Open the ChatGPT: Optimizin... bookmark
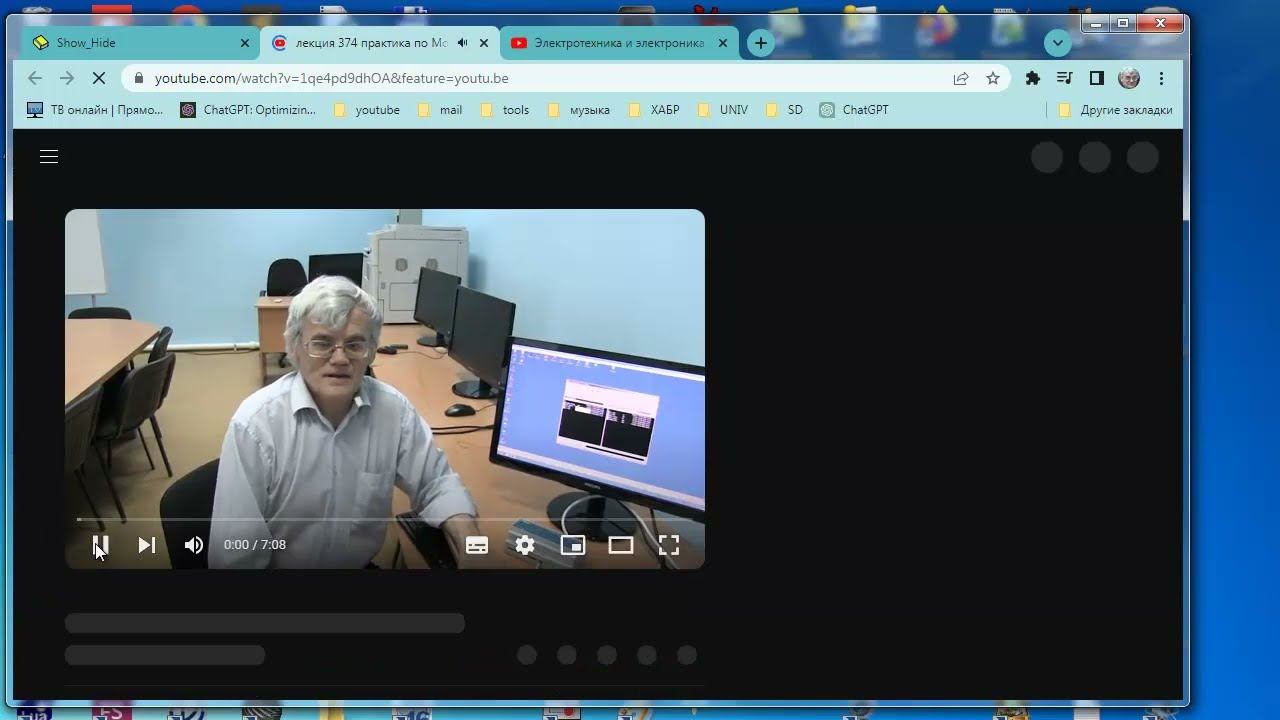The width and height of the screenshot is (1280, 720). pyautogui.click(x=248, y=110)
